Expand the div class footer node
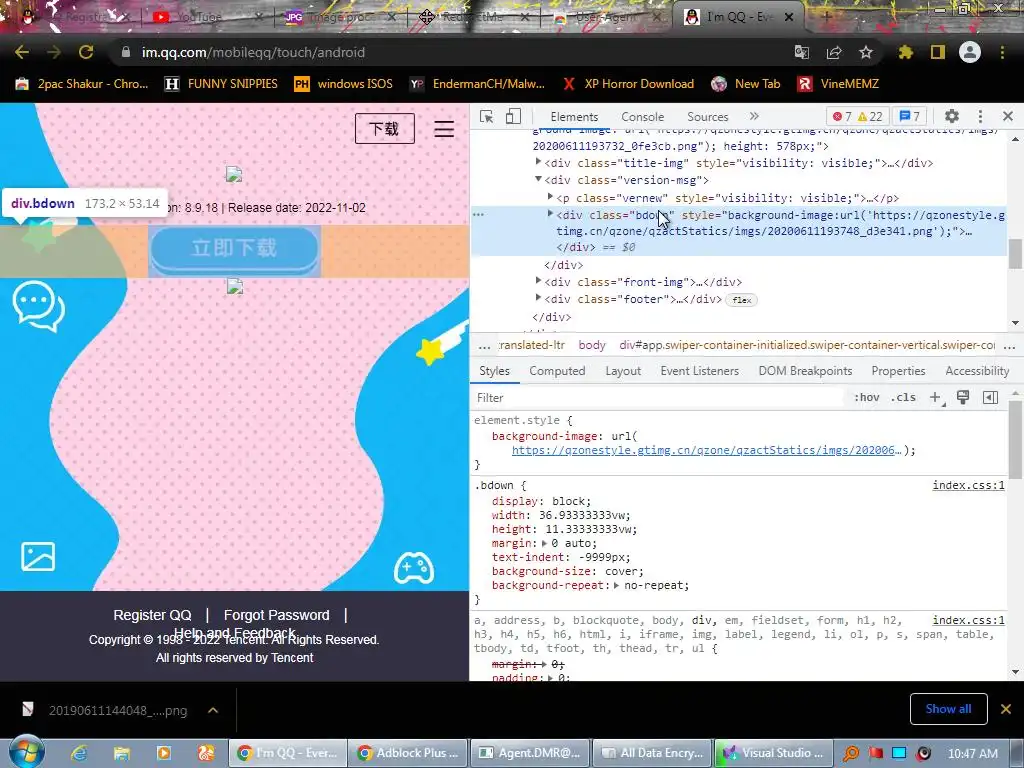The image size is (1024, 768). [x=538, y=298]
